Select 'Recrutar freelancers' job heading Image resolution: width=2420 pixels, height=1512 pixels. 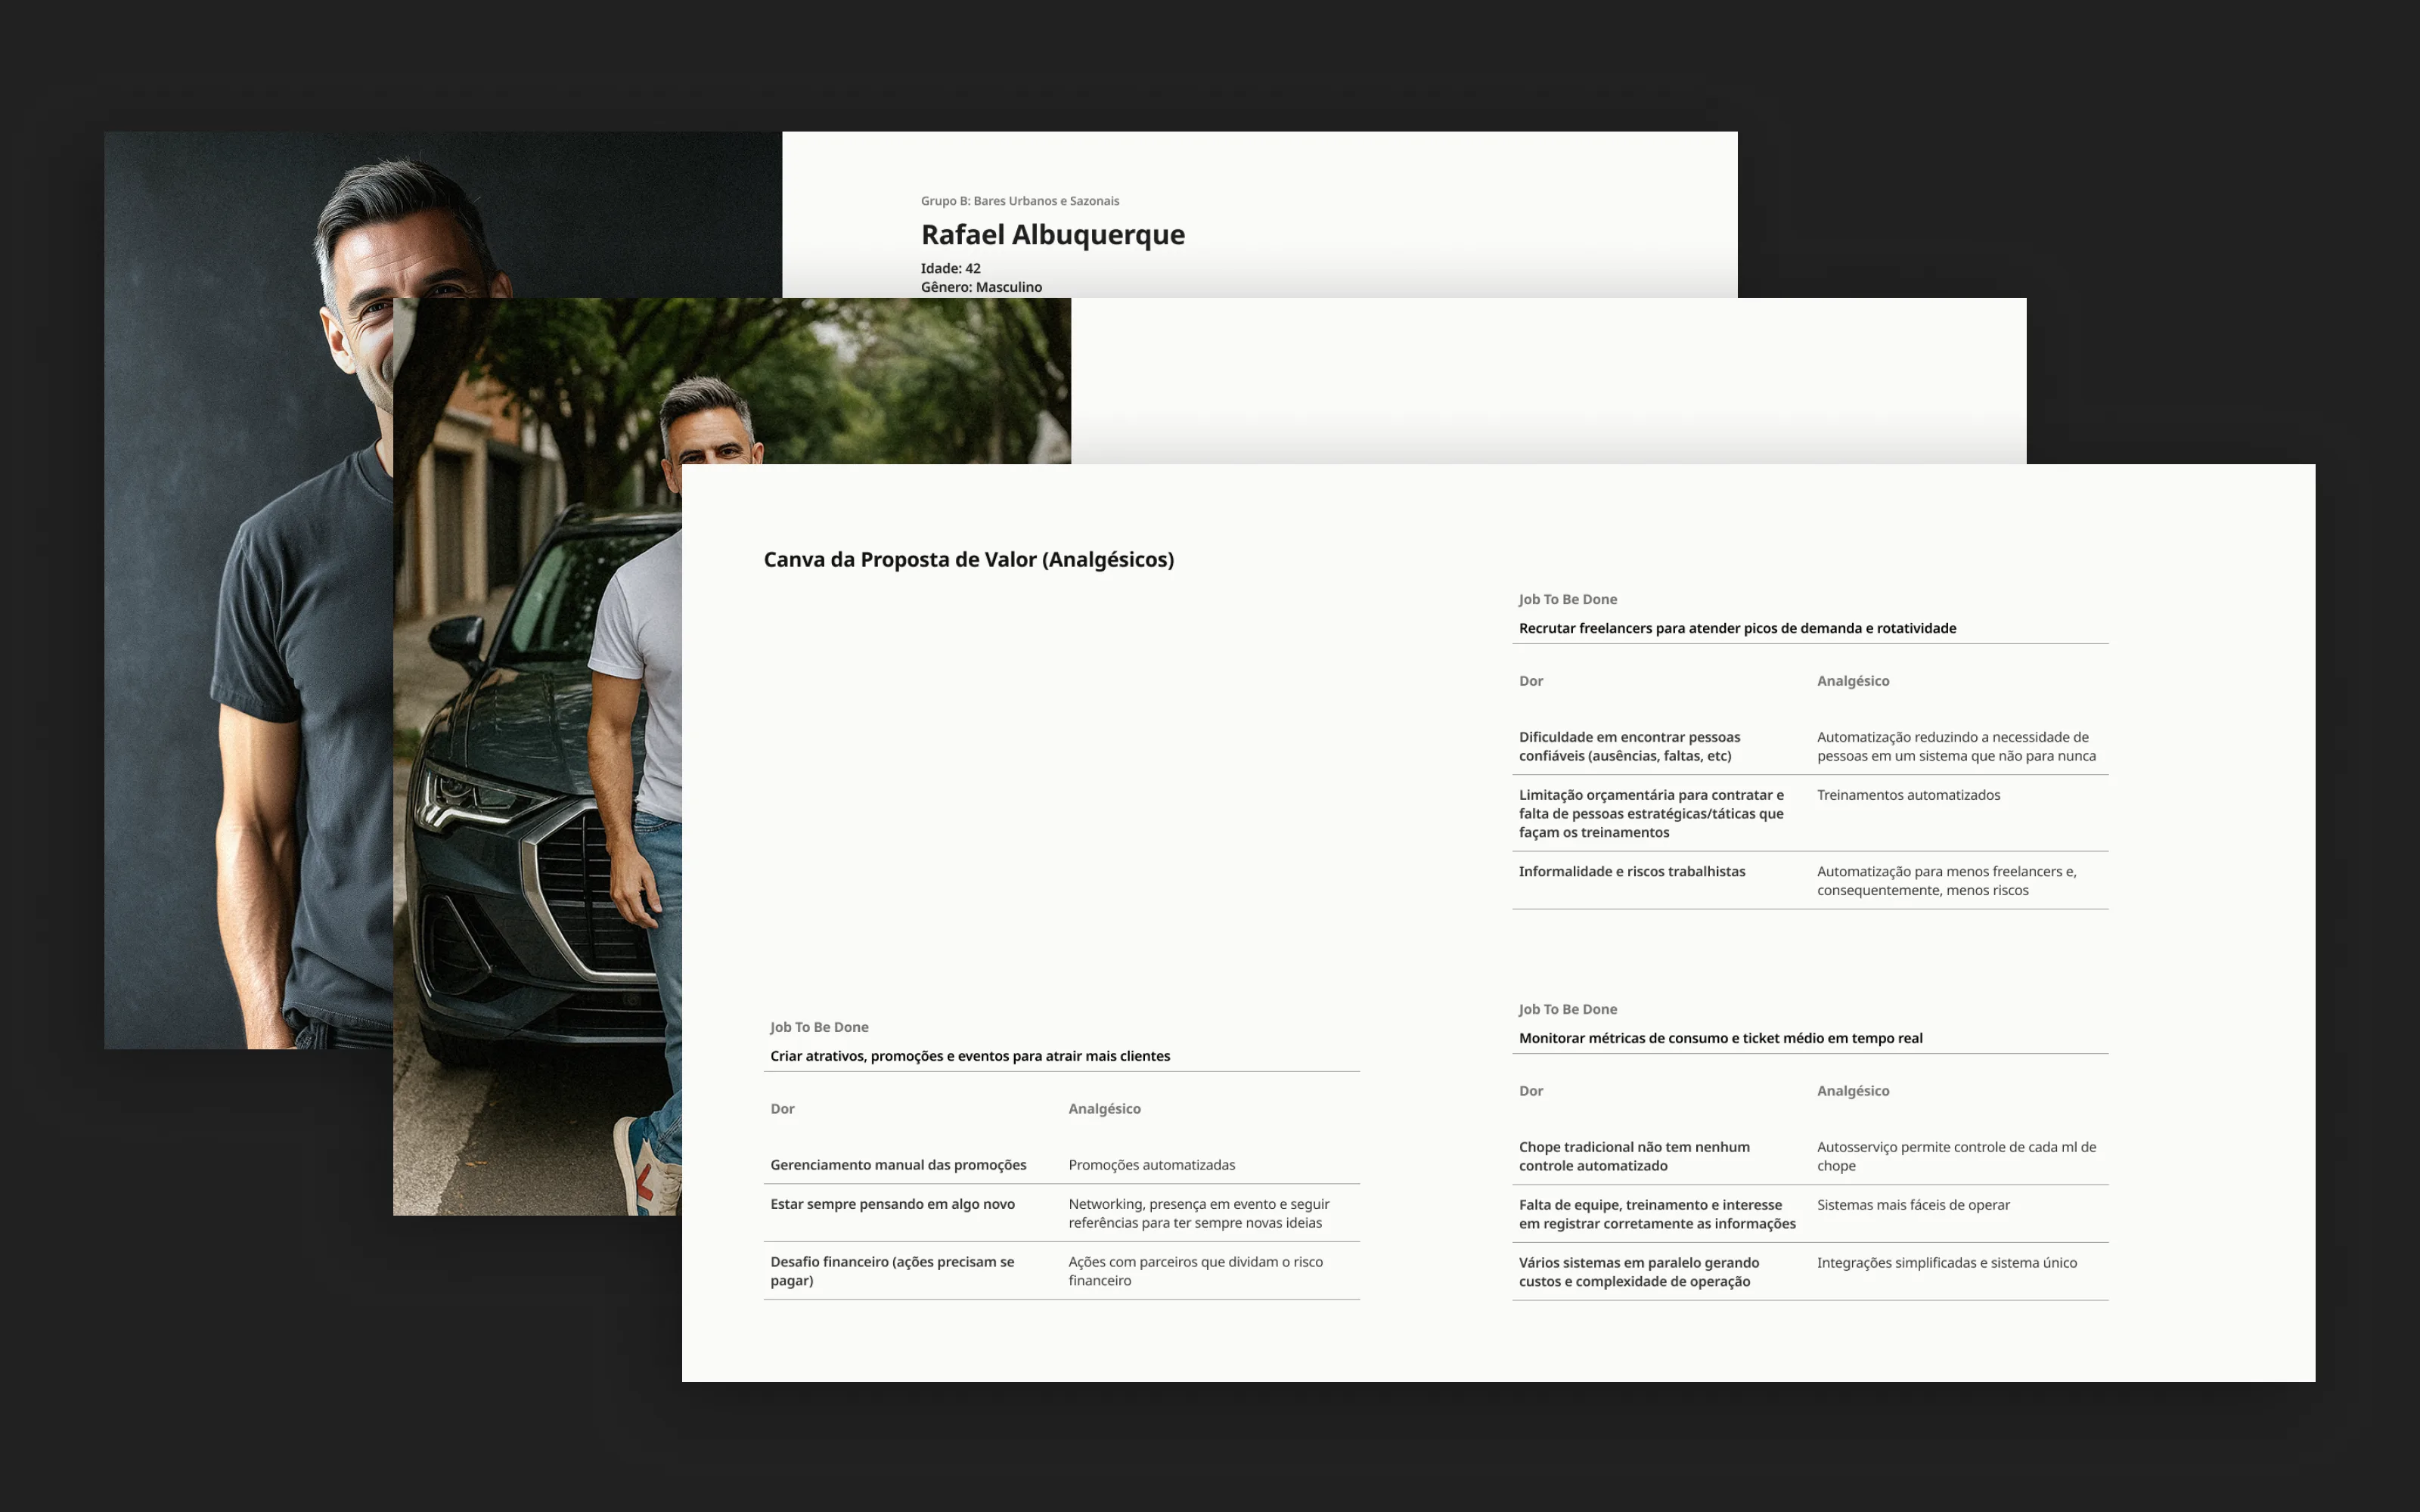coord(1736,628)
